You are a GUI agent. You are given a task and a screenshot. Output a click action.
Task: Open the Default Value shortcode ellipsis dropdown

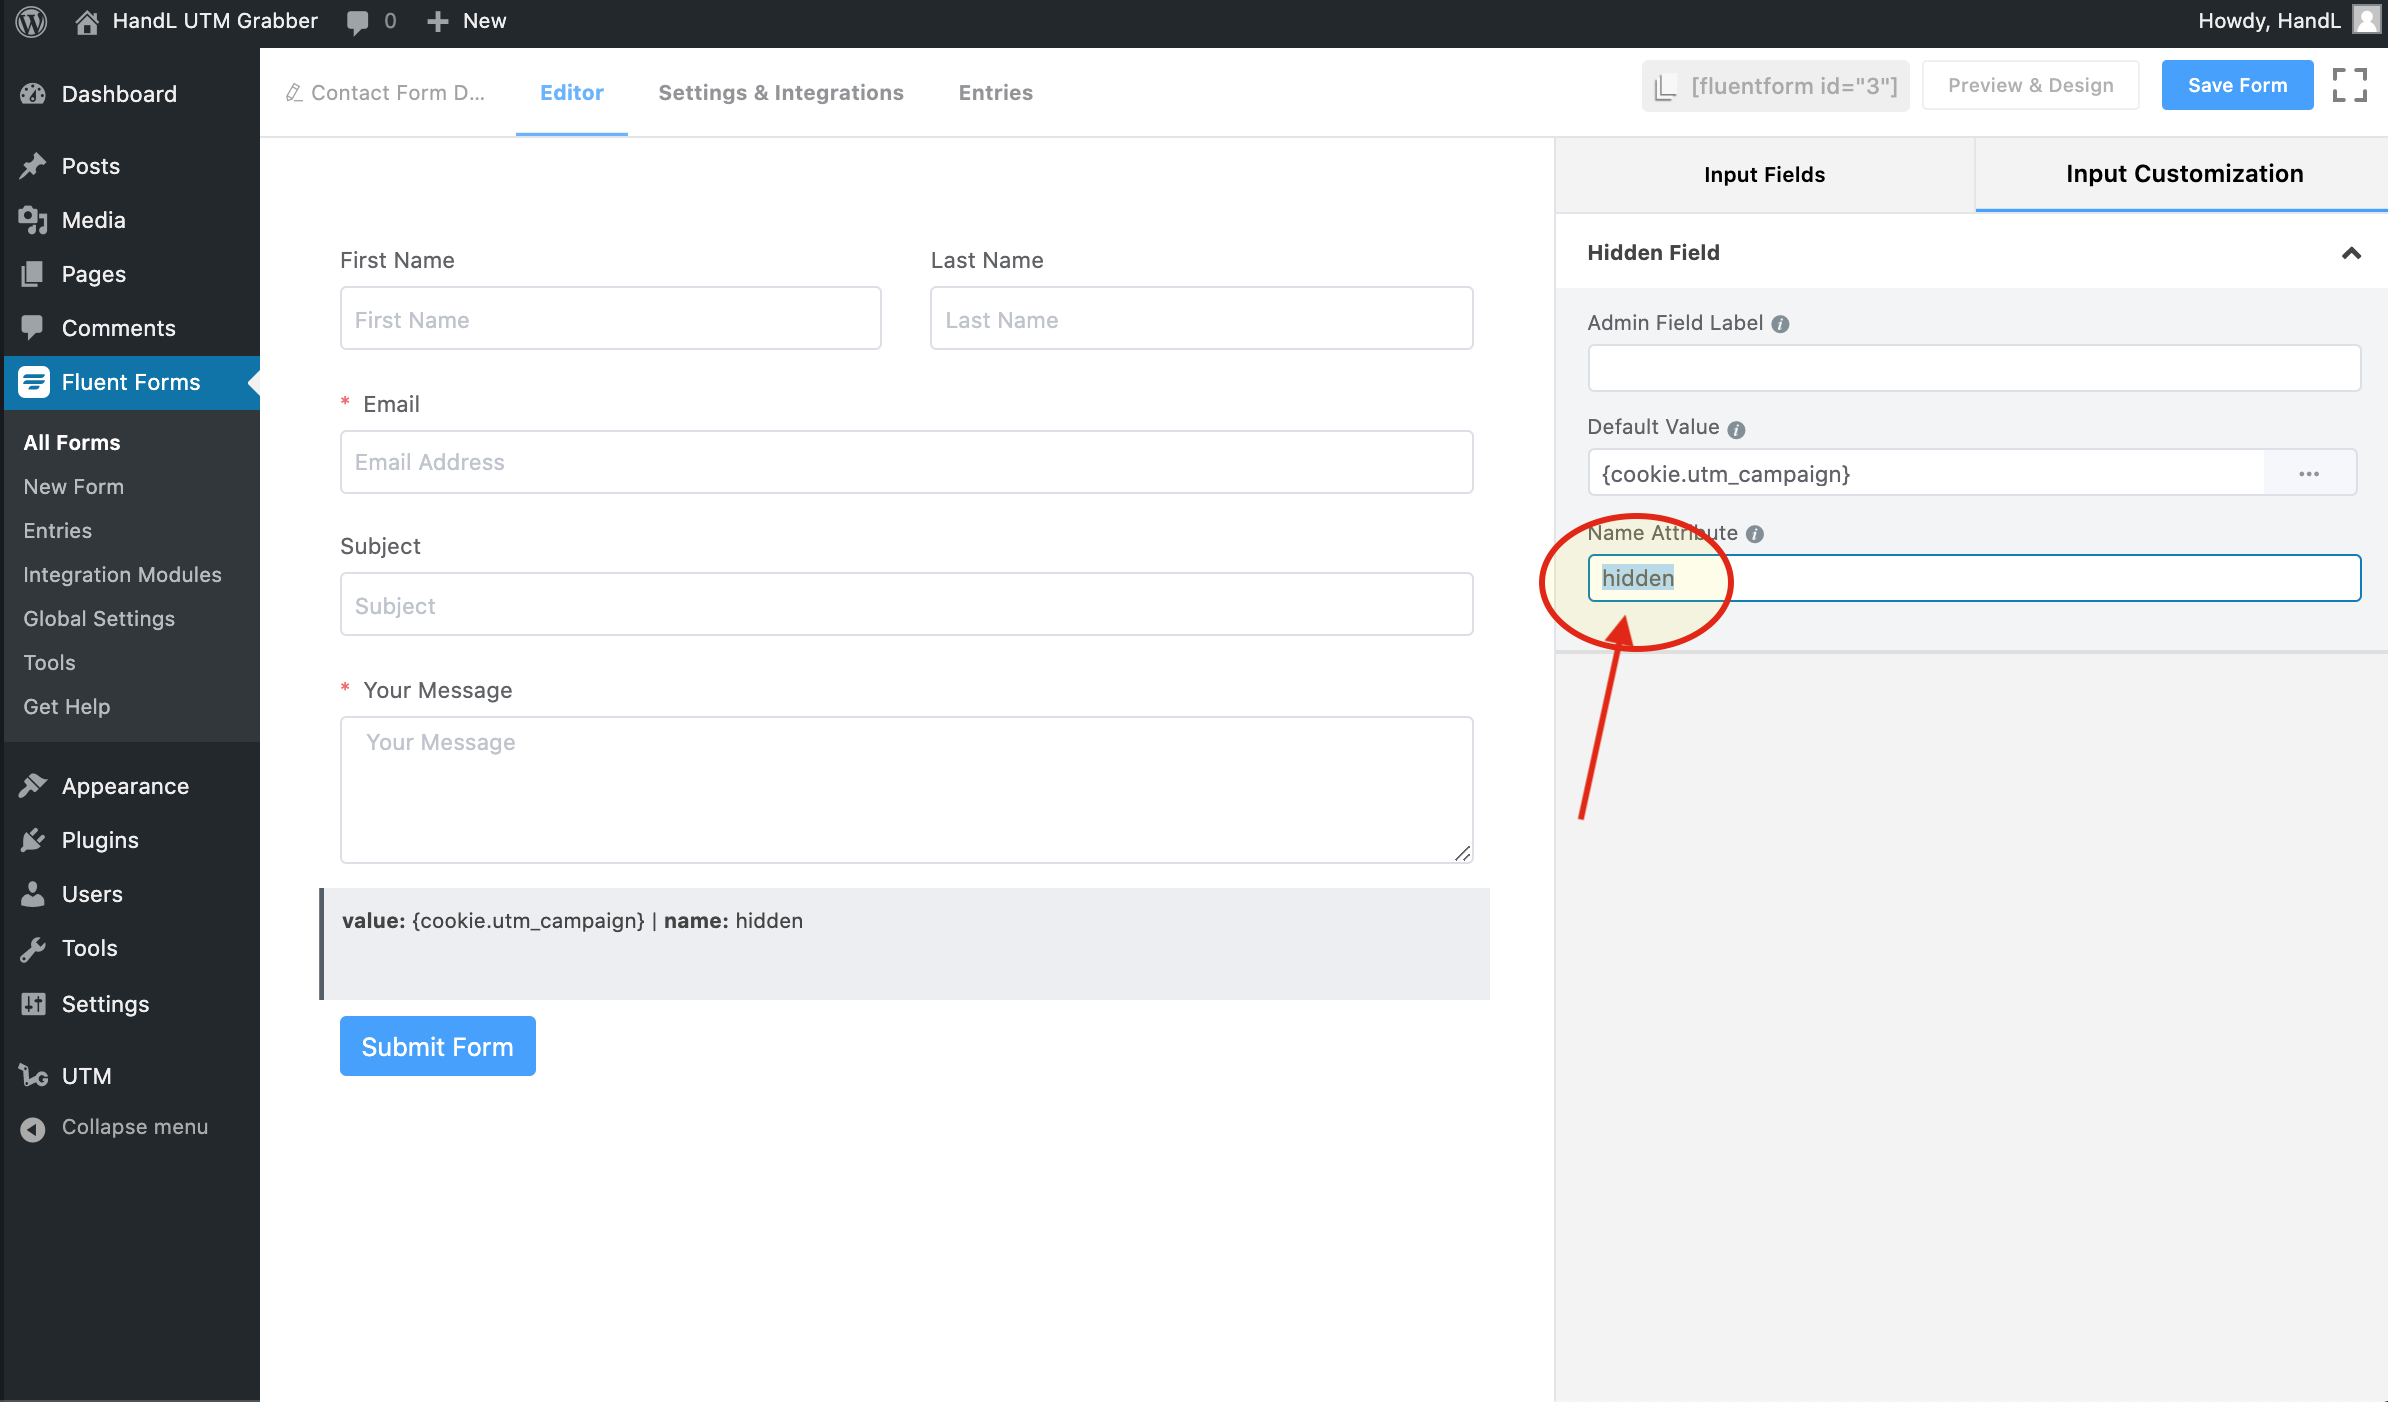[x=2308, y=473]
